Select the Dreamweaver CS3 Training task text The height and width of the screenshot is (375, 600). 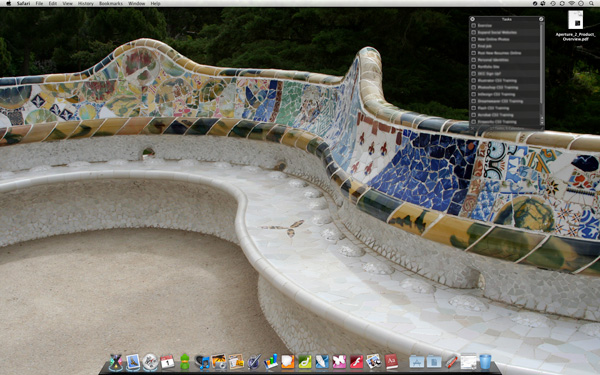(x=501, y=101)
